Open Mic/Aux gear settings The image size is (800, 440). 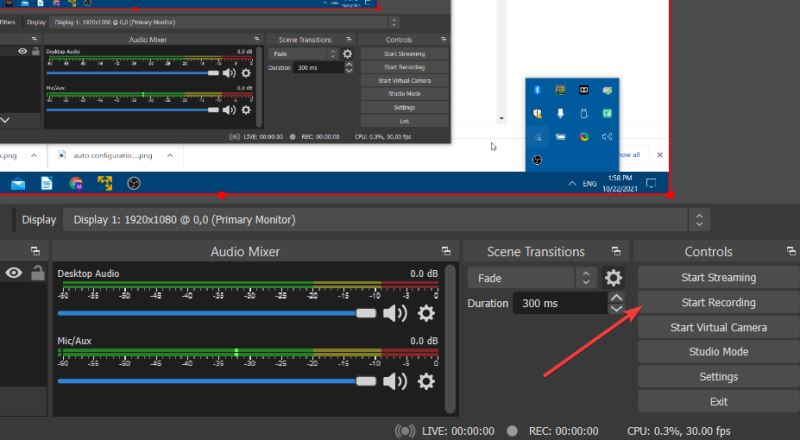coord(426,381)
